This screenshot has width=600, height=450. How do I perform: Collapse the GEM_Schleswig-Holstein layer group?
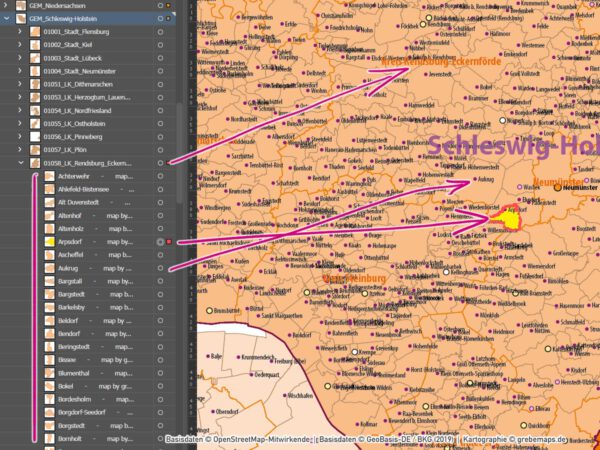[7, 18]
